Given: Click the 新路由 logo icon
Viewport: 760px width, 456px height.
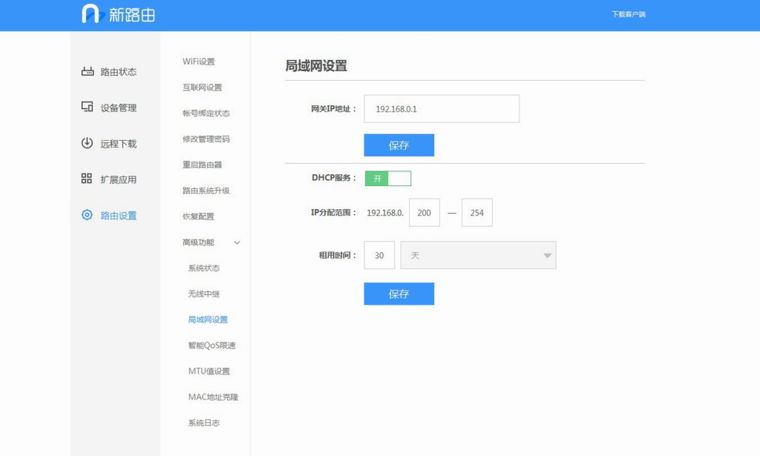Looking at the screenshot, I should pos(92,14).
